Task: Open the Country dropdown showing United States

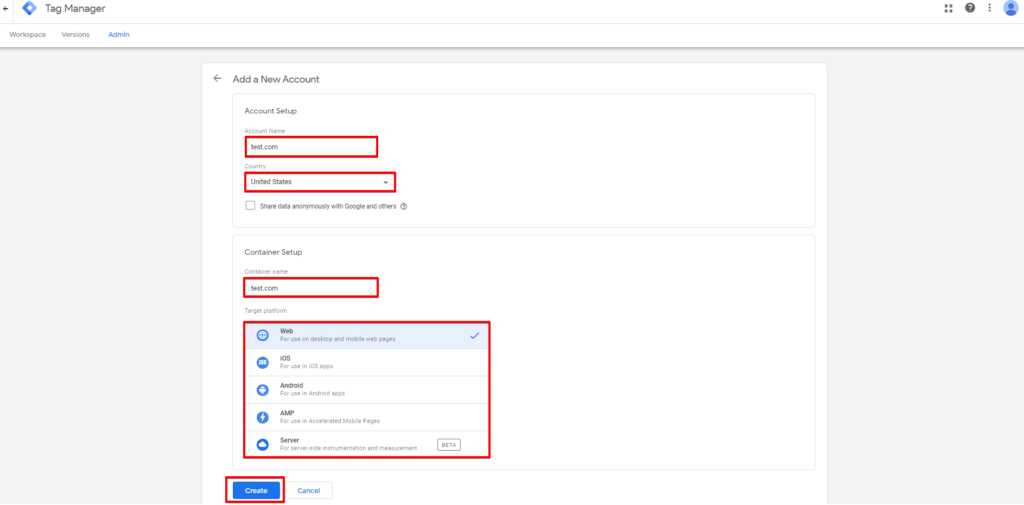Action: click(x=320, y=182)
